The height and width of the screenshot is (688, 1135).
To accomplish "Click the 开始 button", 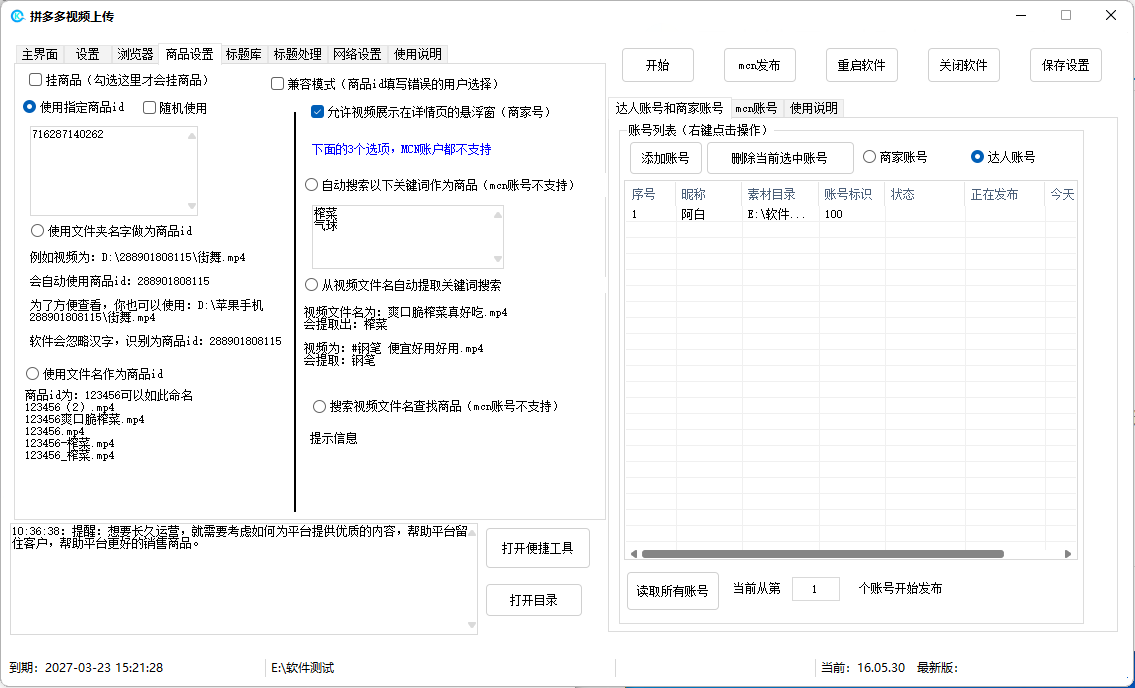I will 658,65.
